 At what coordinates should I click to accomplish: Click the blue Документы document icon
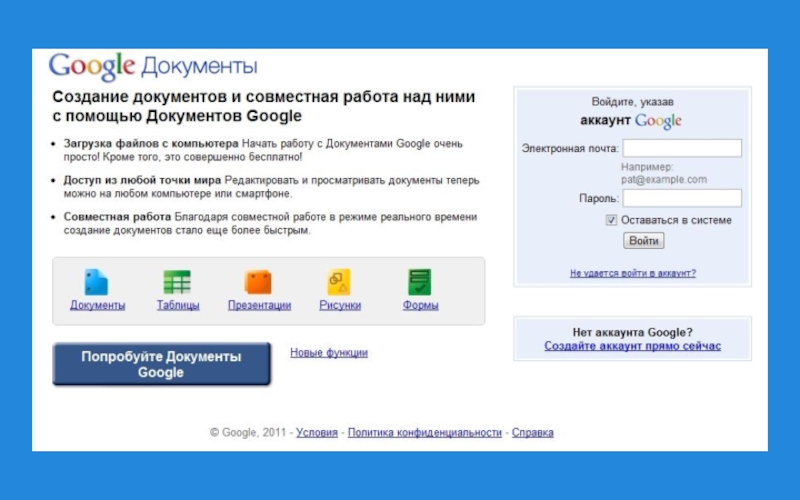point(96,282)
